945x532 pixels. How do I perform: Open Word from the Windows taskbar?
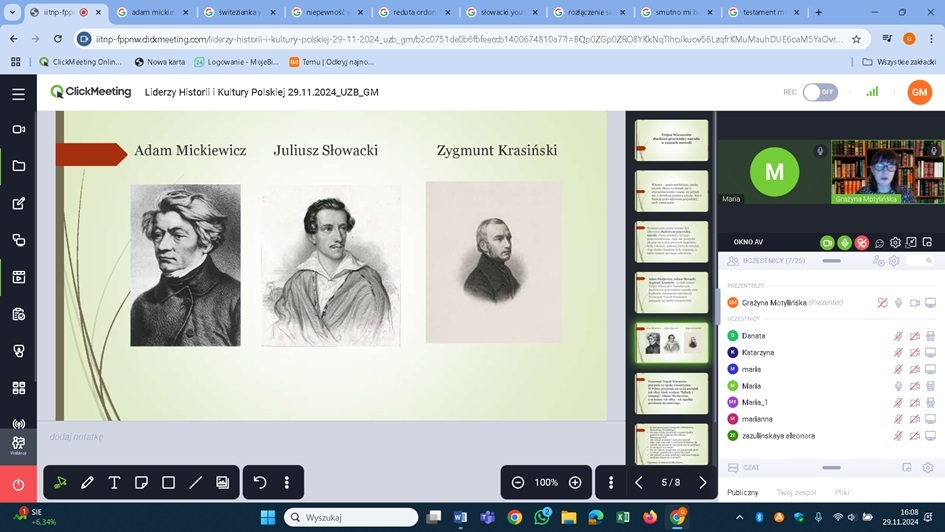(460, 517)
